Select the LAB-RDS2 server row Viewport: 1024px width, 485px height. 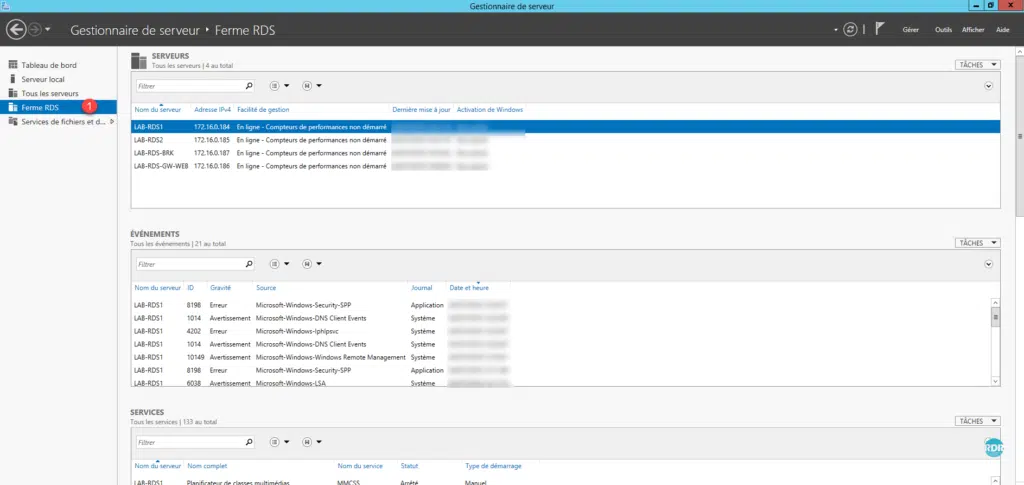coord(566,140)
